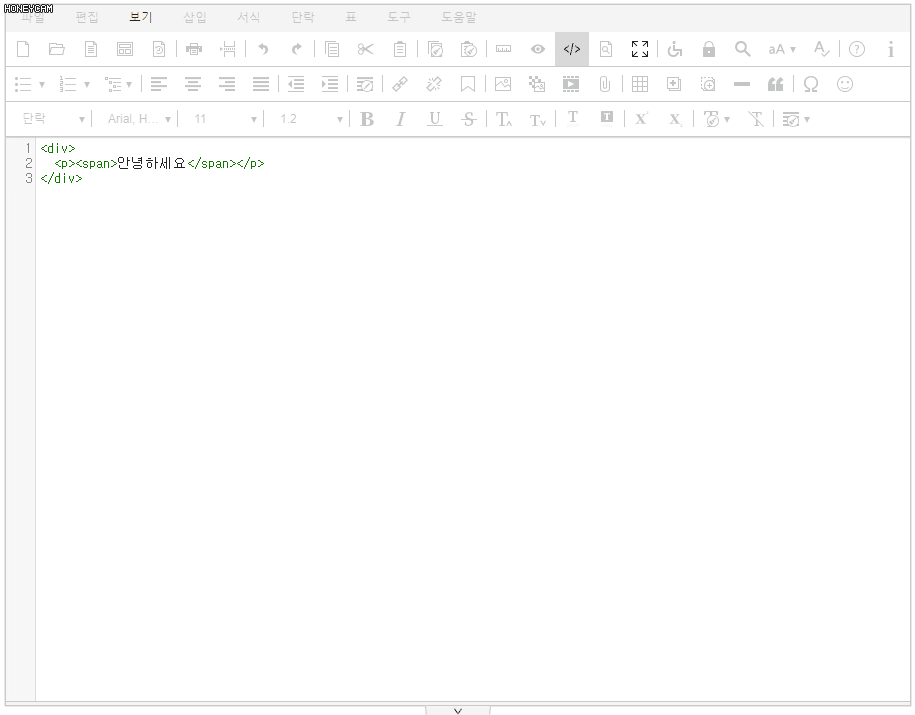This screenshot has height=715, width=915.
Task: Open the font size 11 dropdown
Action: (x=225, y=119)
